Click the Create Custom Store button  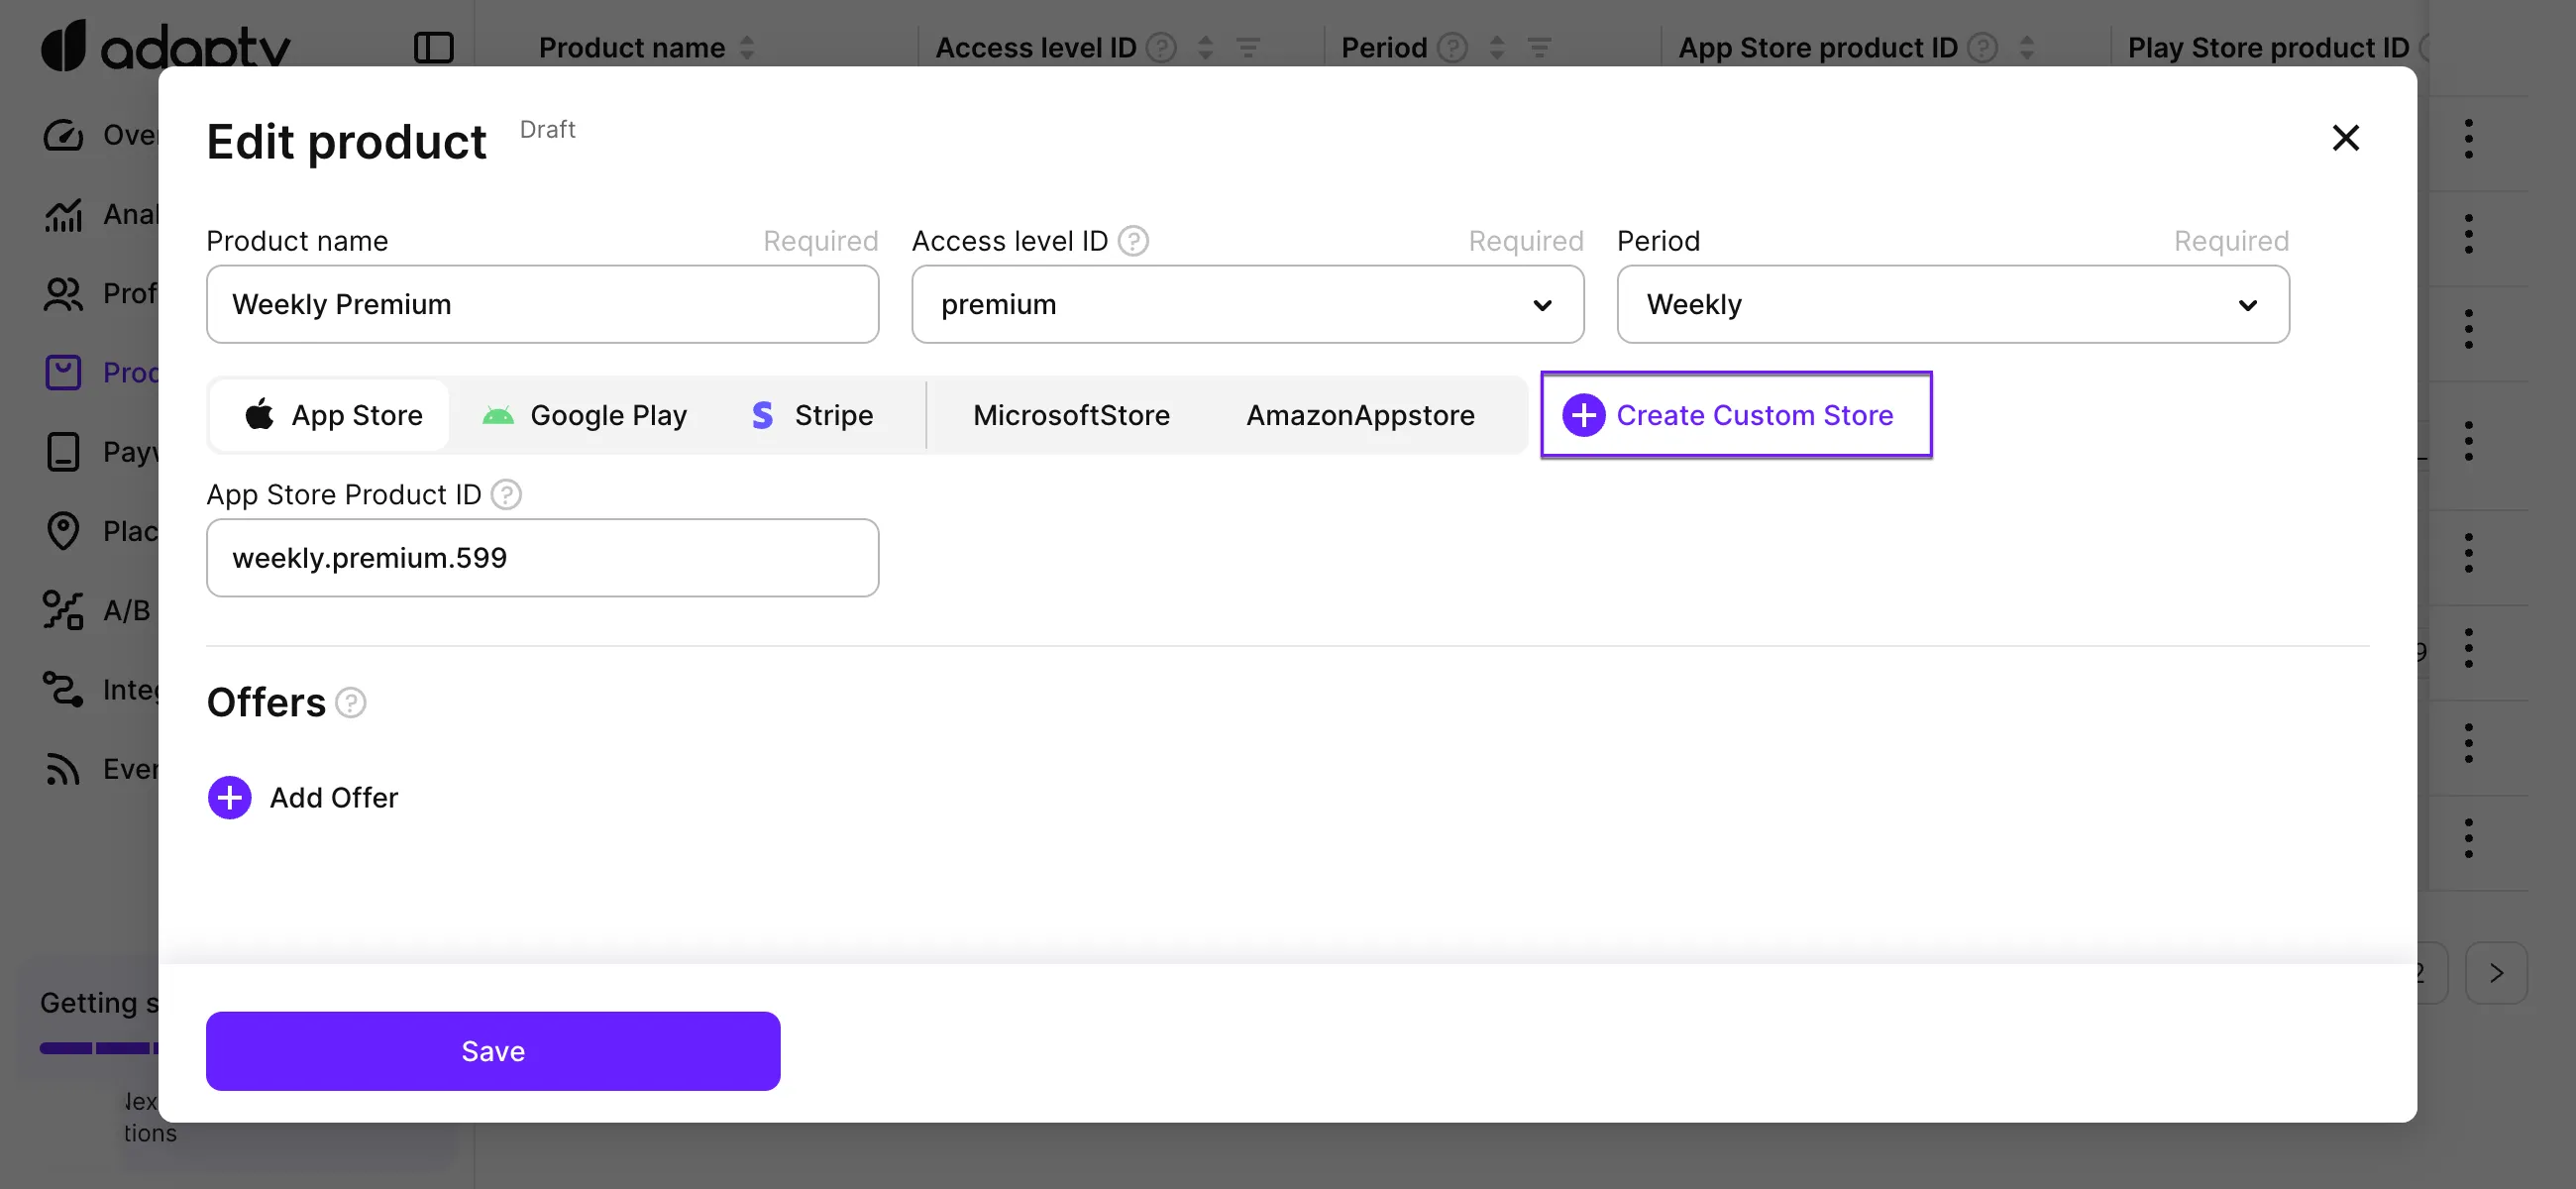point(1736,414)
